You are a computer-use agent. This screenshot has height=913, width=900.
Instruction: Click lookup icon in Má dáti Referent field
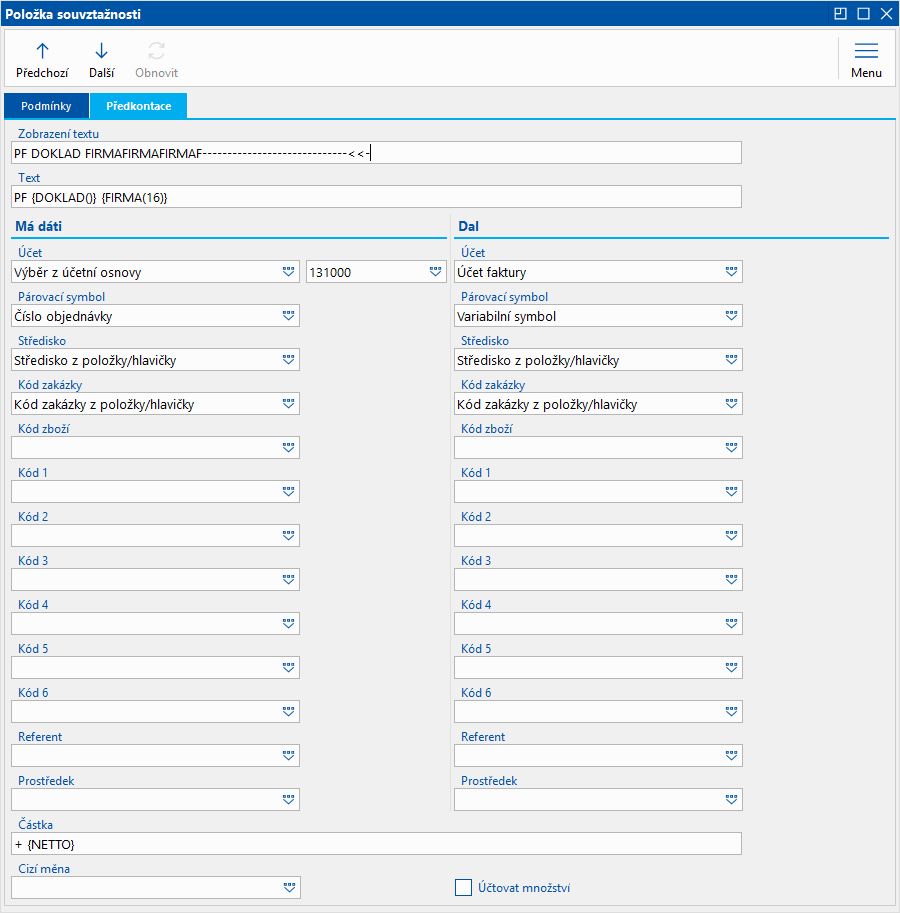pos(289,756)
